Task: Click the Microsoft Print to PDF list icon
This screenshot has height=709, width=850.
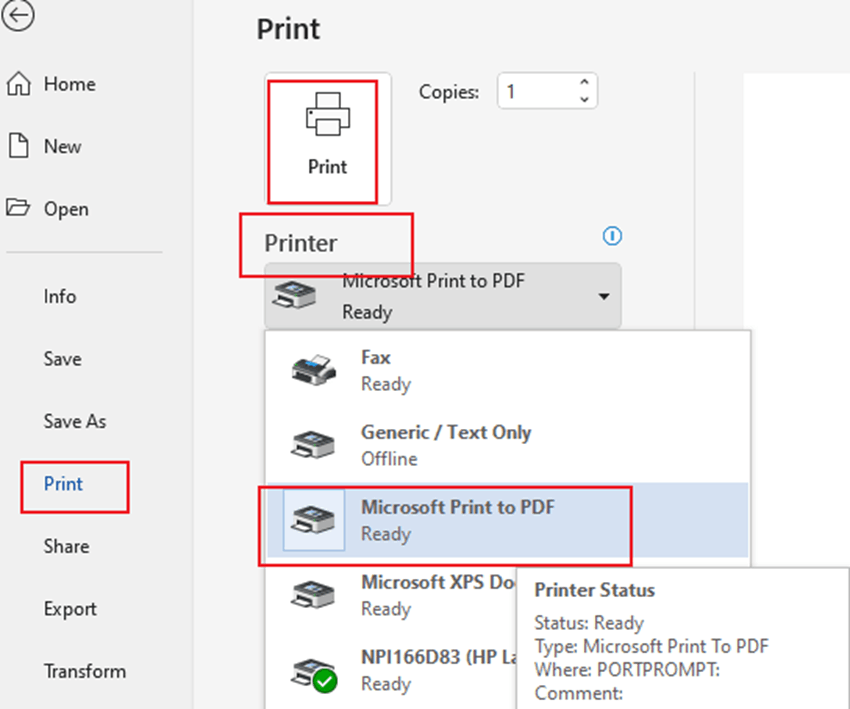Action: pyautogui.click(x=313, y=520)
